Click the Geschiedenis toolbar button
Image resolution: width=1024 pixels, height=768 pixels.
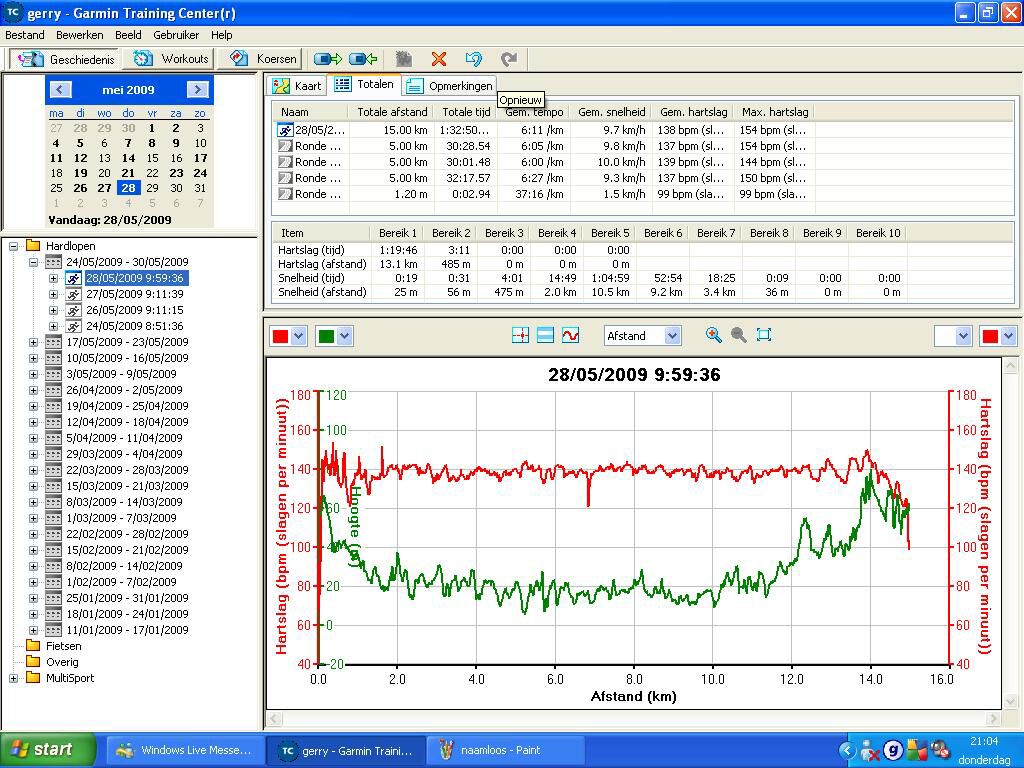65,59
